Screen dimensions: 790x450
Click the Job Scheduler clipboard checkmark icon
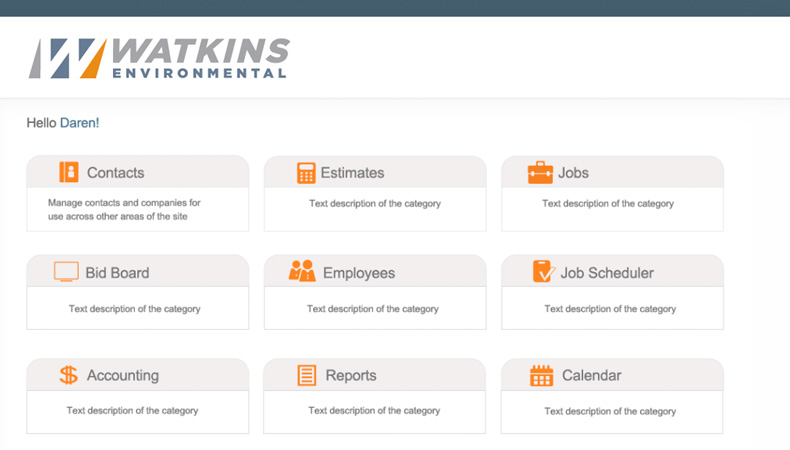544,271
